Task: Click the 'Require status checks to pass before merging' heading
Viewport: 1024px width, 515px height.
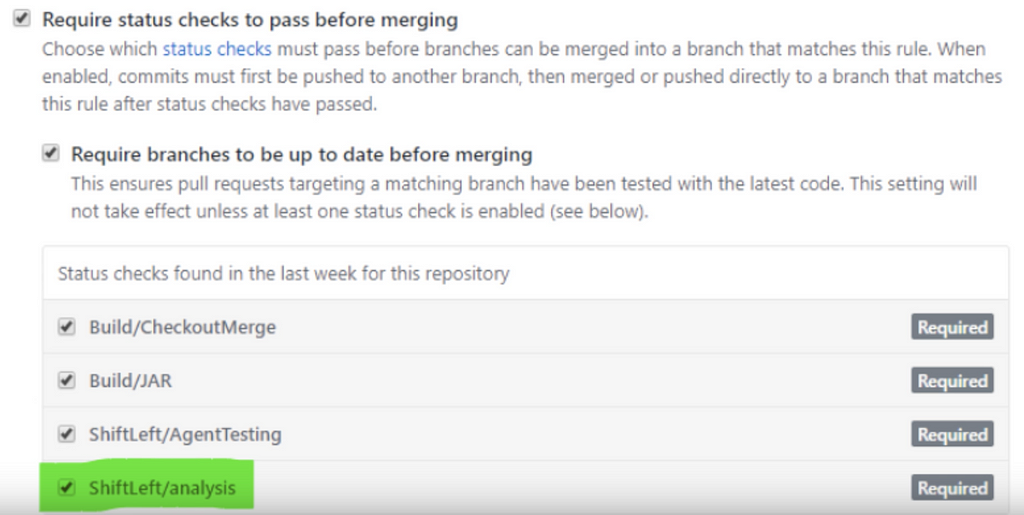Action: [250, 19]
